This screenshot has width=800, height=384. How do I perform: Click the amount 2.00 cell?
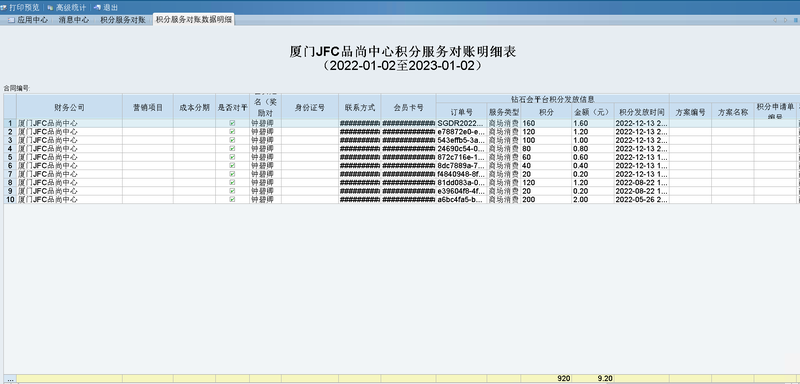click(x=593, y=199)
